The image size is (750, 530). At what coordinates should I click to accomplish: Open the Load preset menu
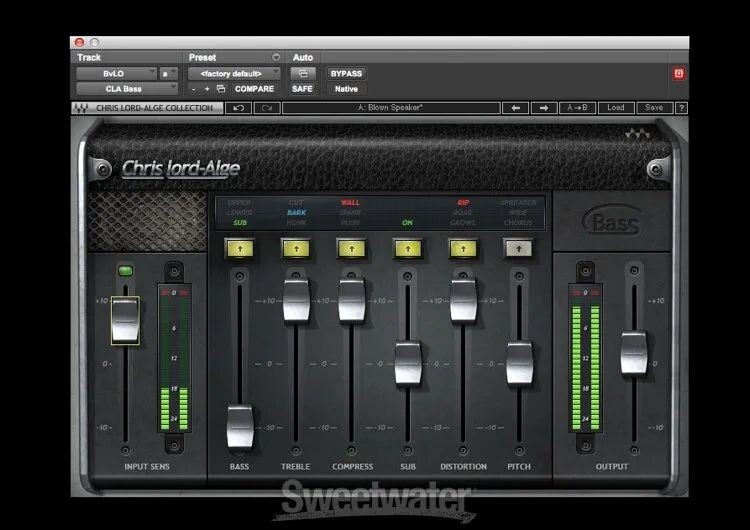pos(616,108)
